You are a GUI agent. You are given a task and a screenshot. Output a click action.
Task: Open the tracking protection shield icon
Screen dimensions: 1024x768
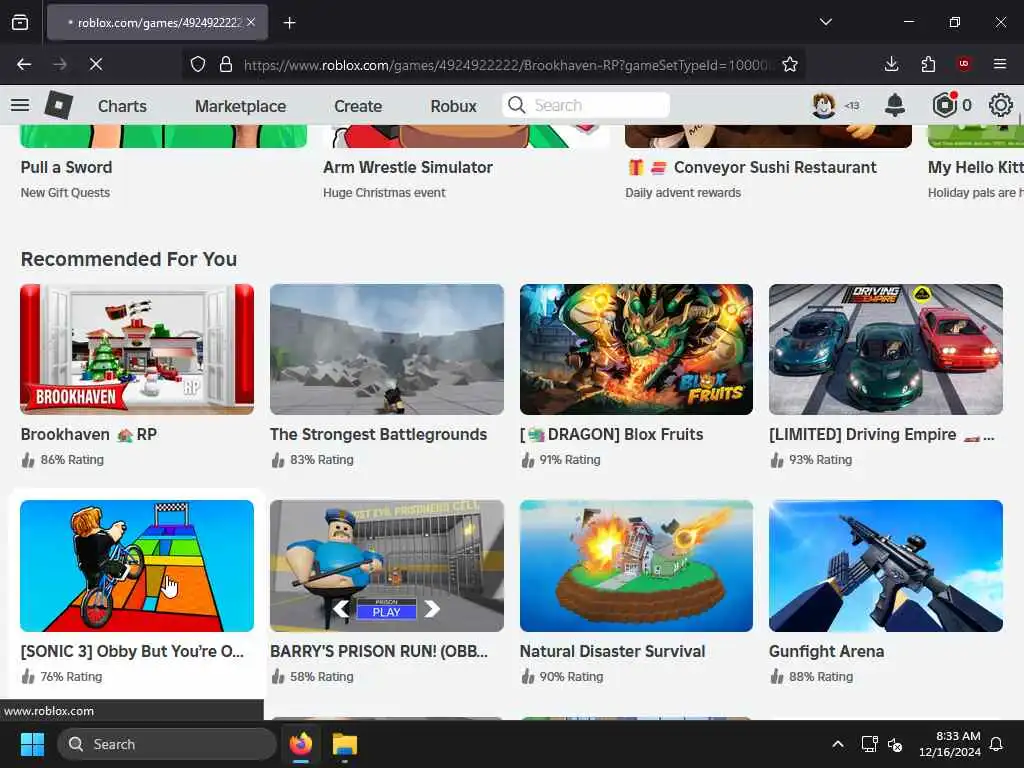click(x=198, y=64)
